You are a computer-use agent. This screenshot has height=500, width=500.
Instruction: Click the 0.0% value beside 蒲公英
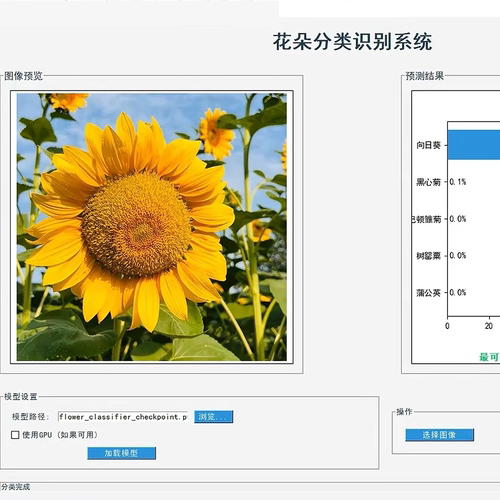(x=458, y=293)
